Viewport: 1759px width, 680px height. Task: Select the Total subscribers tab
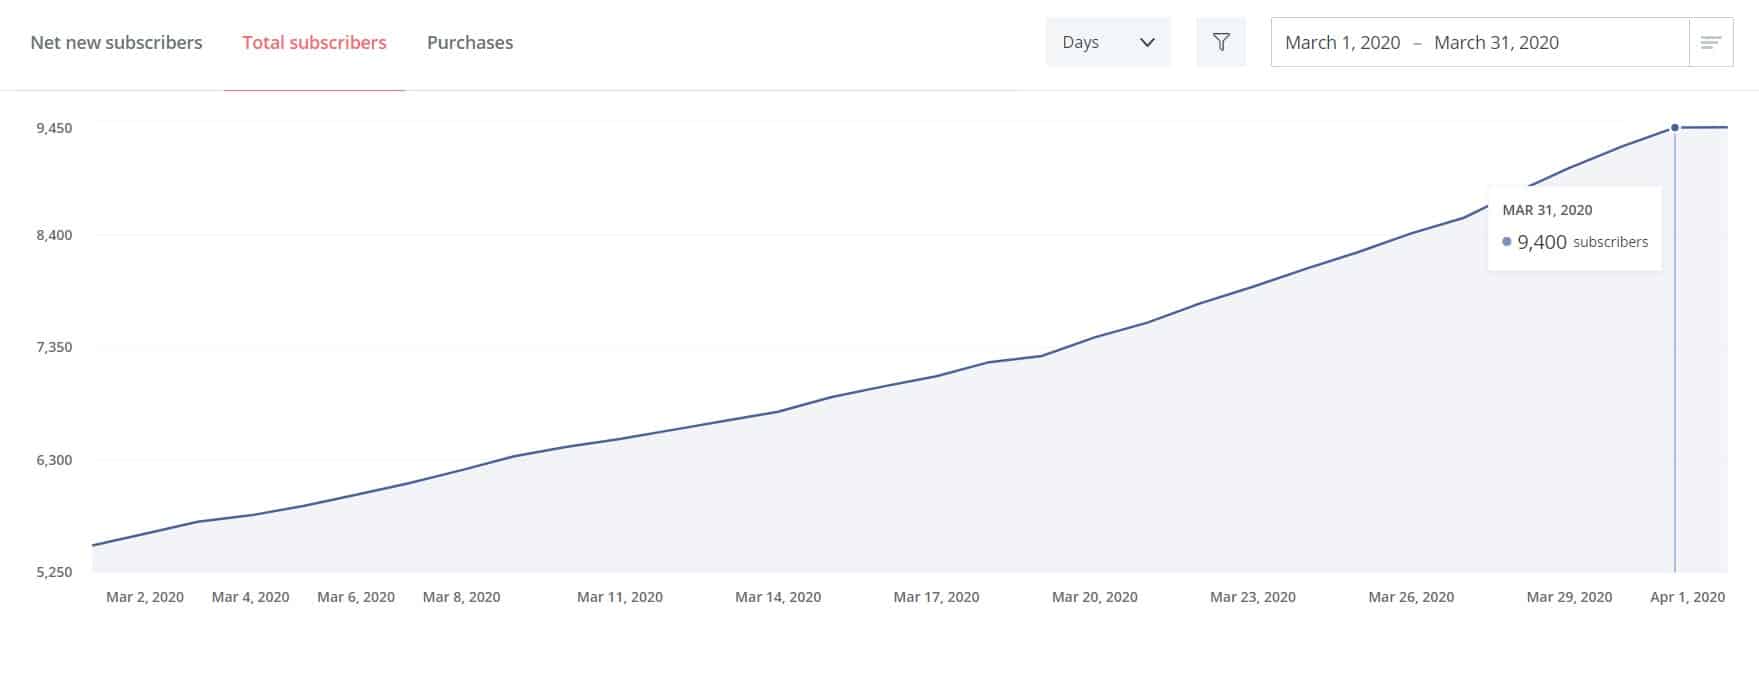(314, 42)
